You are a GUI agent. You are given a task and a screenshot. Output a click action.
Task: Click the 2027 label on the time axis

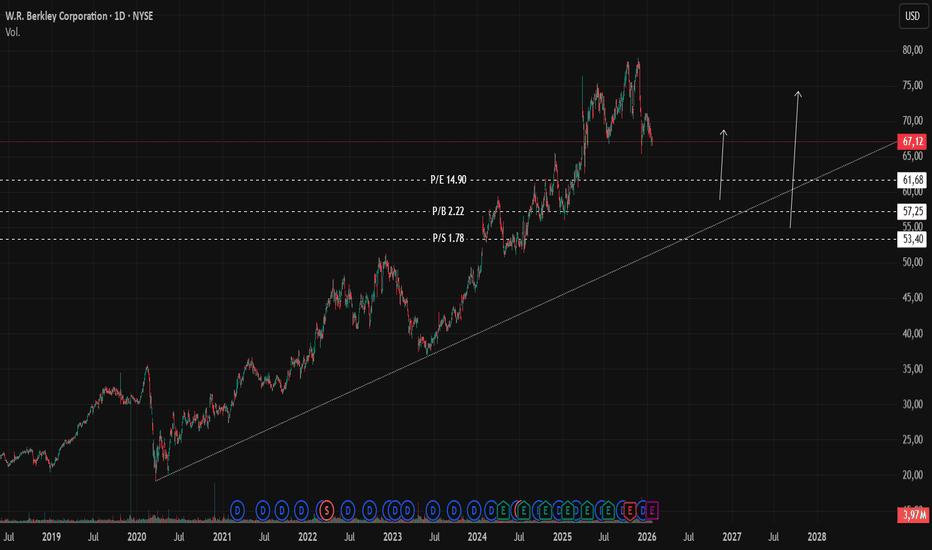coord(732,537)
